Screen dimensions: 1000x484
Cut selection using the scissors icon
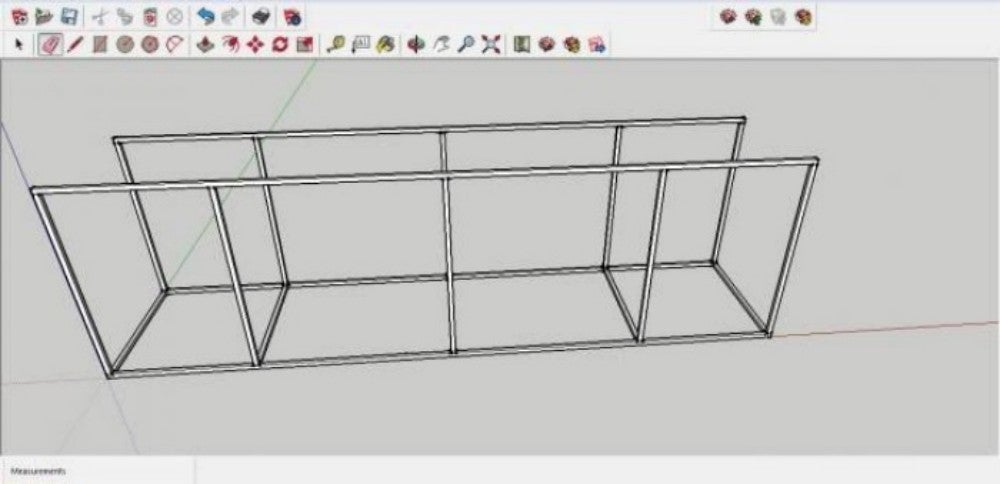(x=100, y=17)
